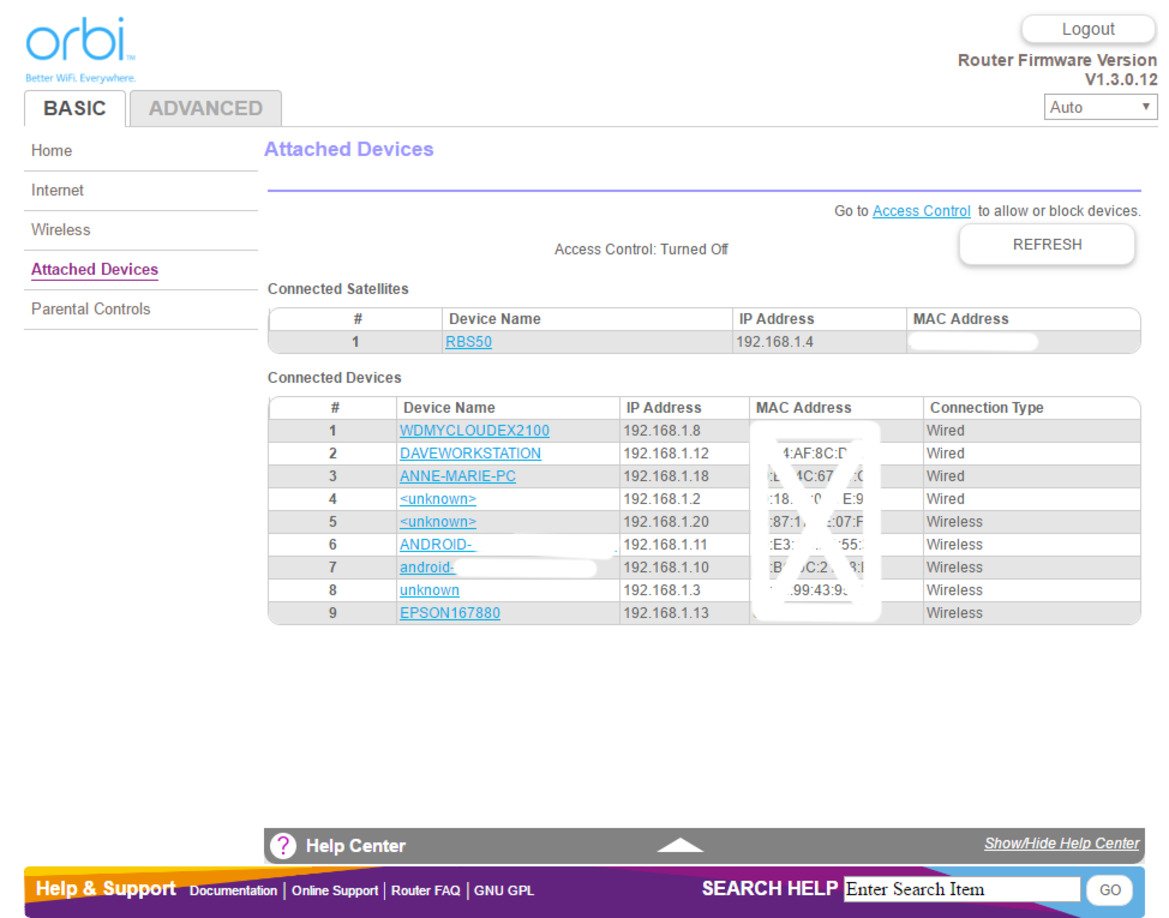Open the Internet menu item
This screenshot has width=1169, height=918.
coord(57,190)
